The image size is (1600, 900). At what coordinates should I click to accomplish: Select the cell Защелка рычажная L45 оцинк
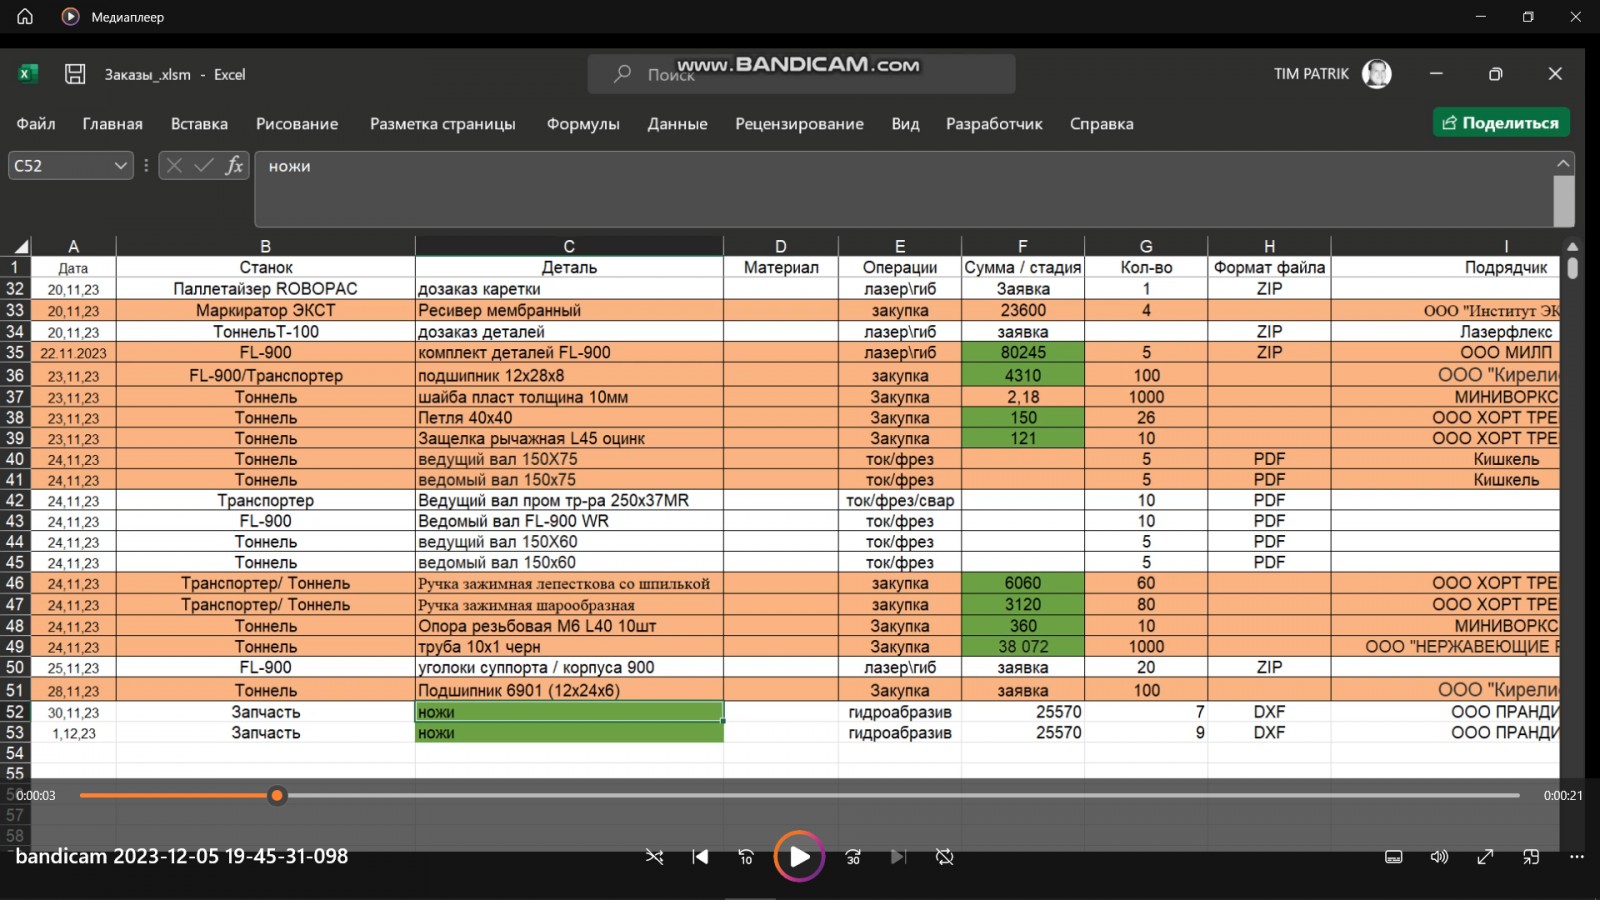(x=569, y=439)
